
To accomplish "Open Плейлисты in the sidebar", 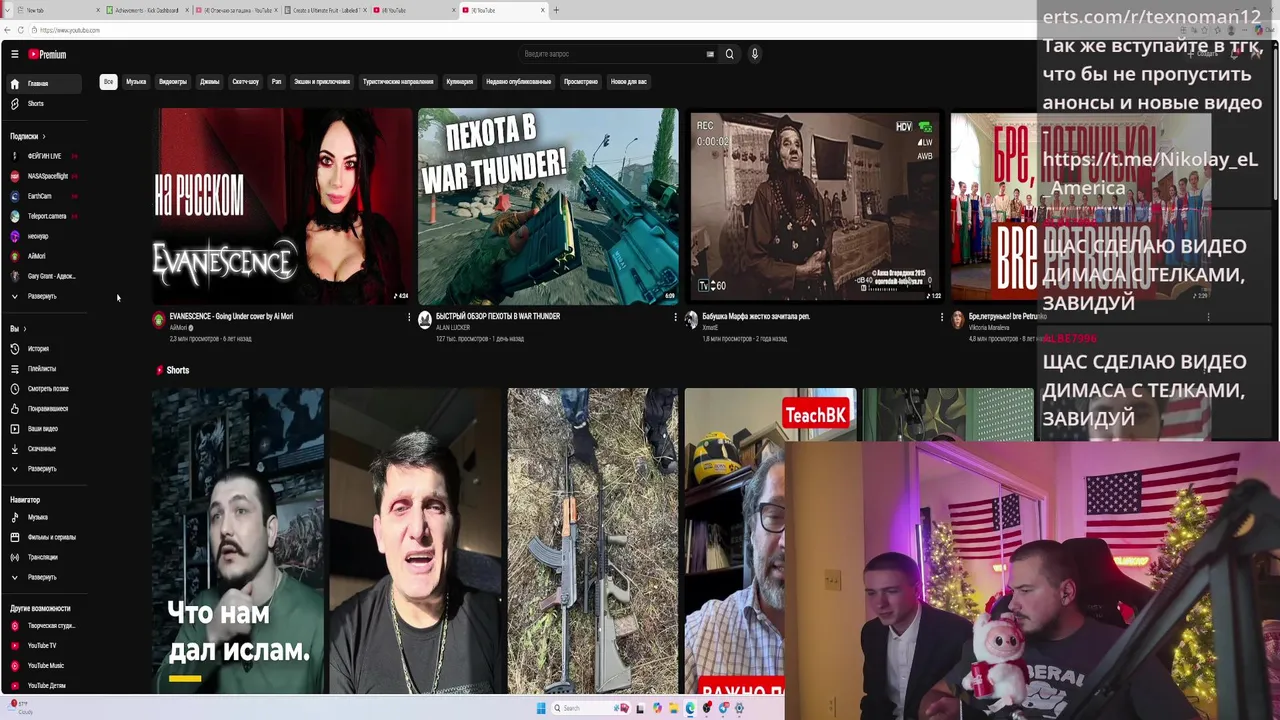I will click(x=43, y=369).
